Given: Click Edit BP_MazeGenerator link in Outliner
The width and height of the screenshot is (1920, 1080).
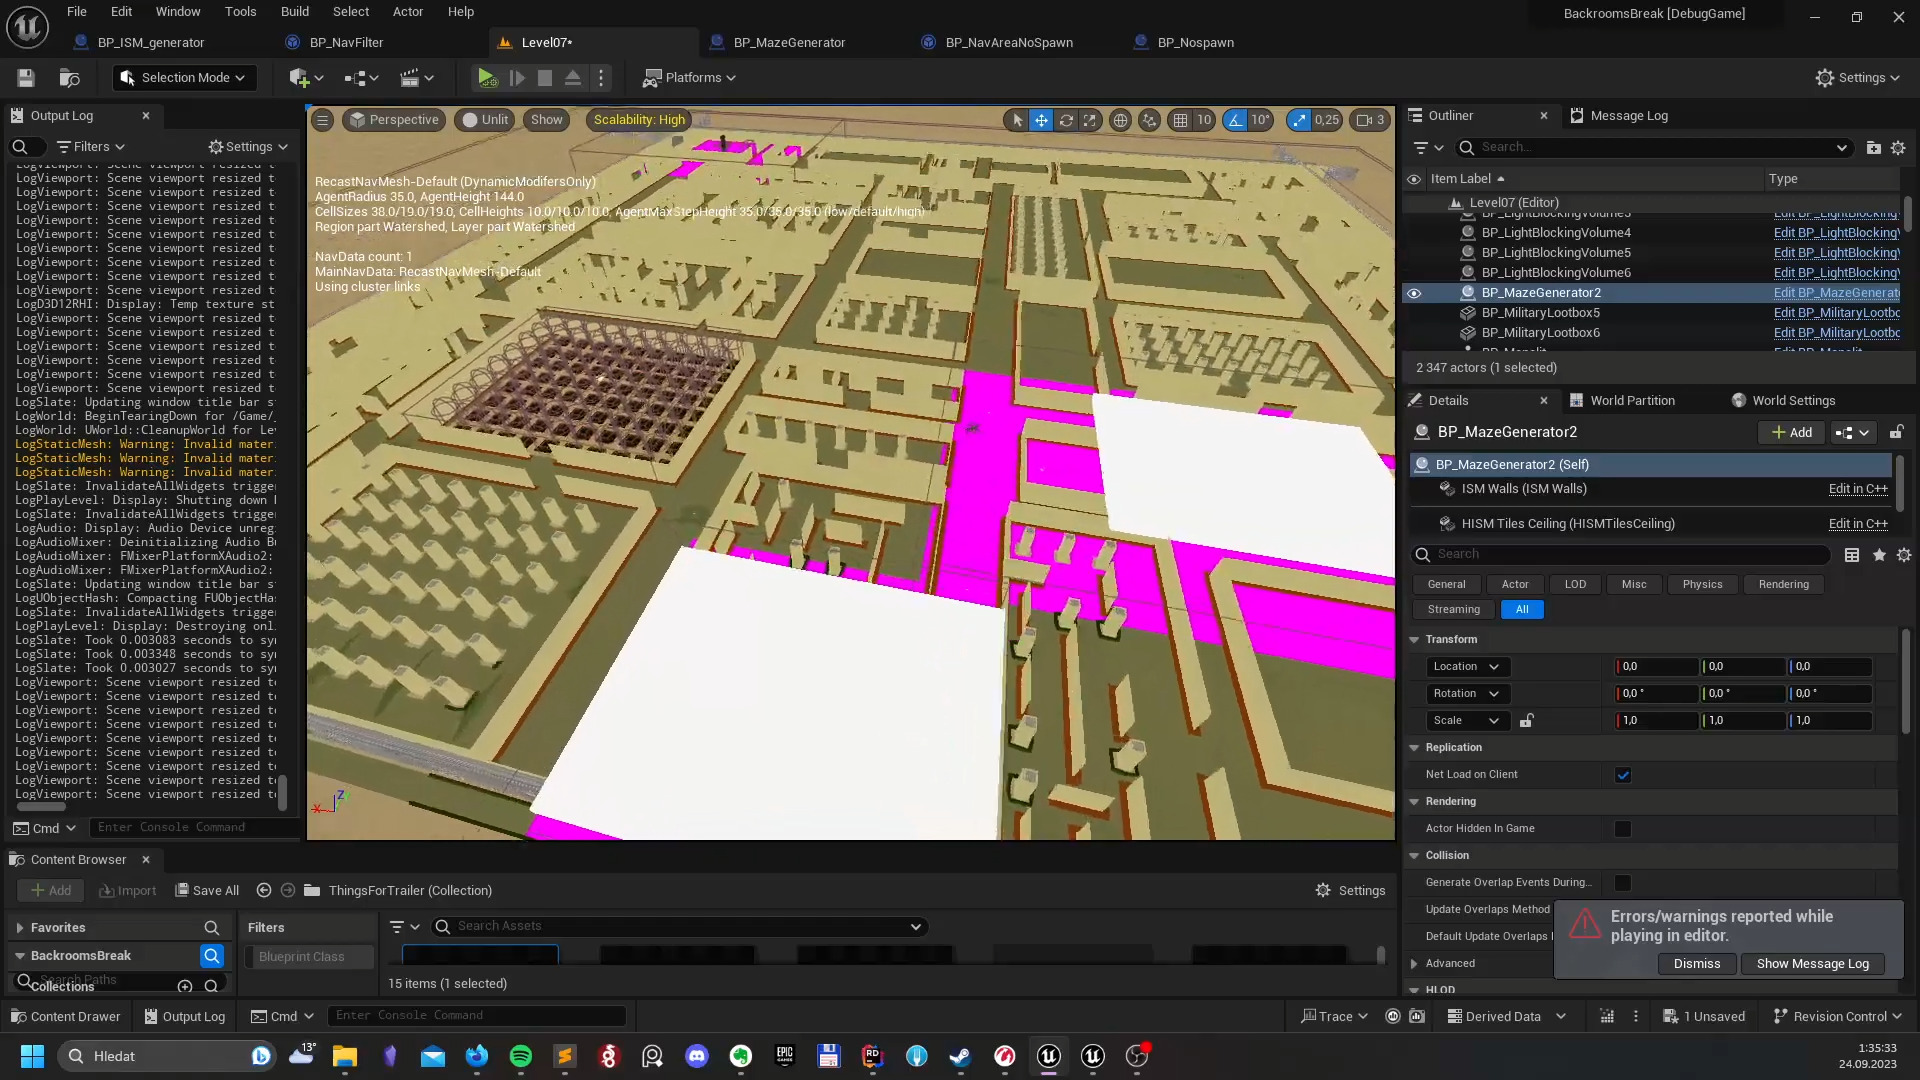Looking at the screenshot, I should pos(1835,293).
